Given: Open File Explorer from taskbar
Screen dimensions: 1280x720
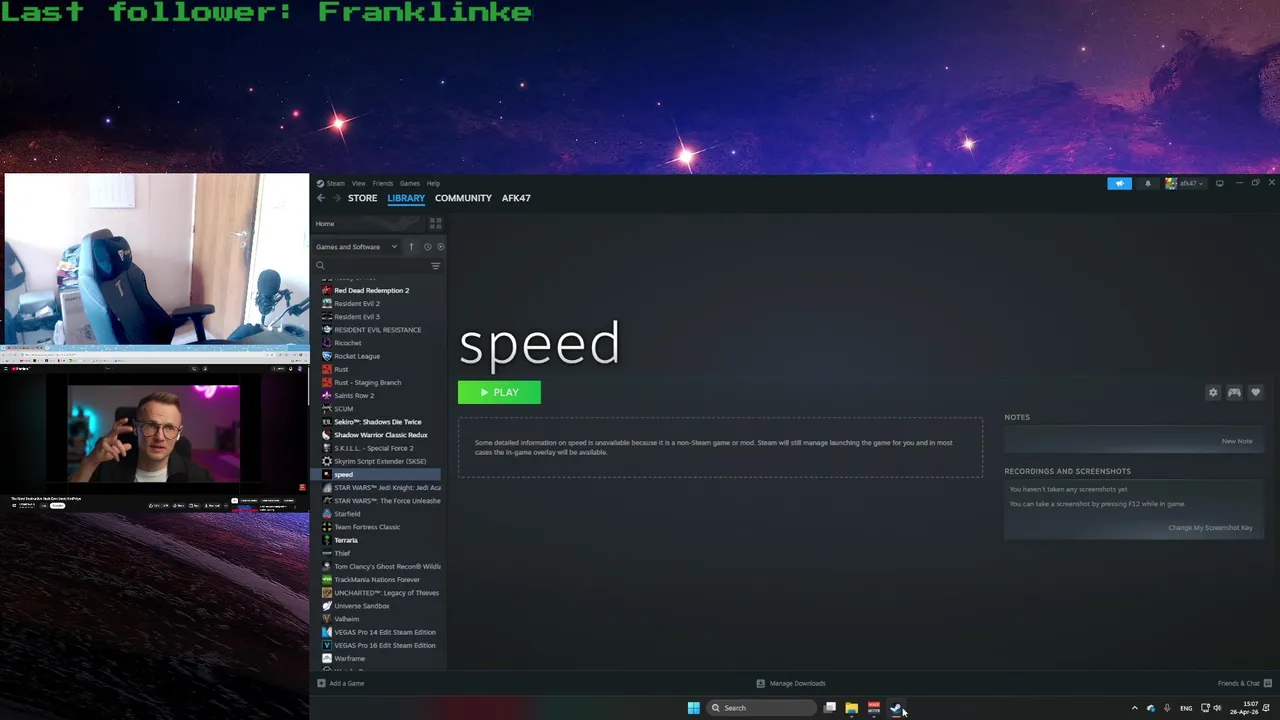Looking at the screenshot, I should tap(851, 708).
